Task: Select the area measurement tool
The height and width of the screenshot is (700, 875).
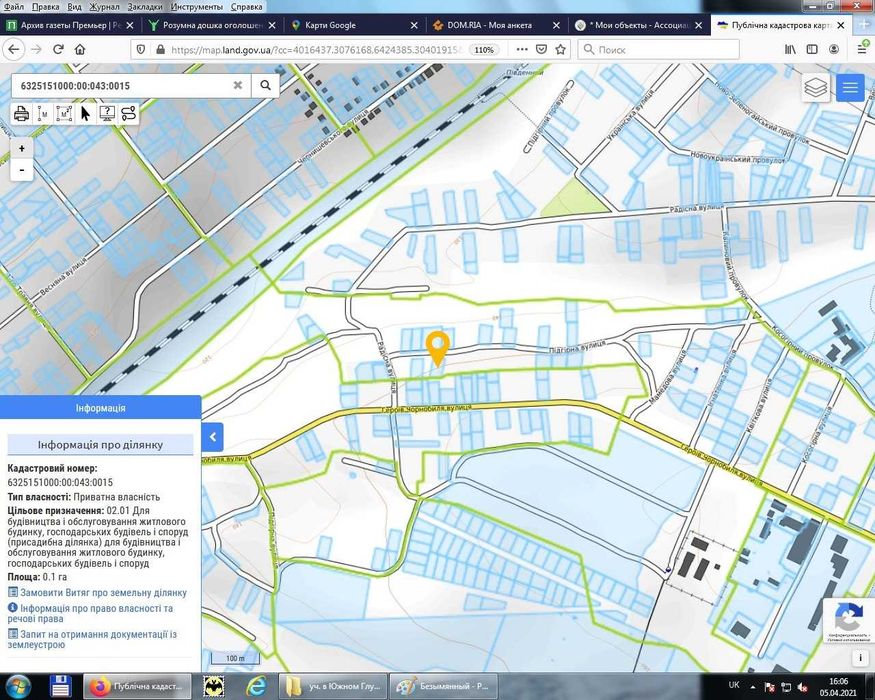Action: point(64,114)
